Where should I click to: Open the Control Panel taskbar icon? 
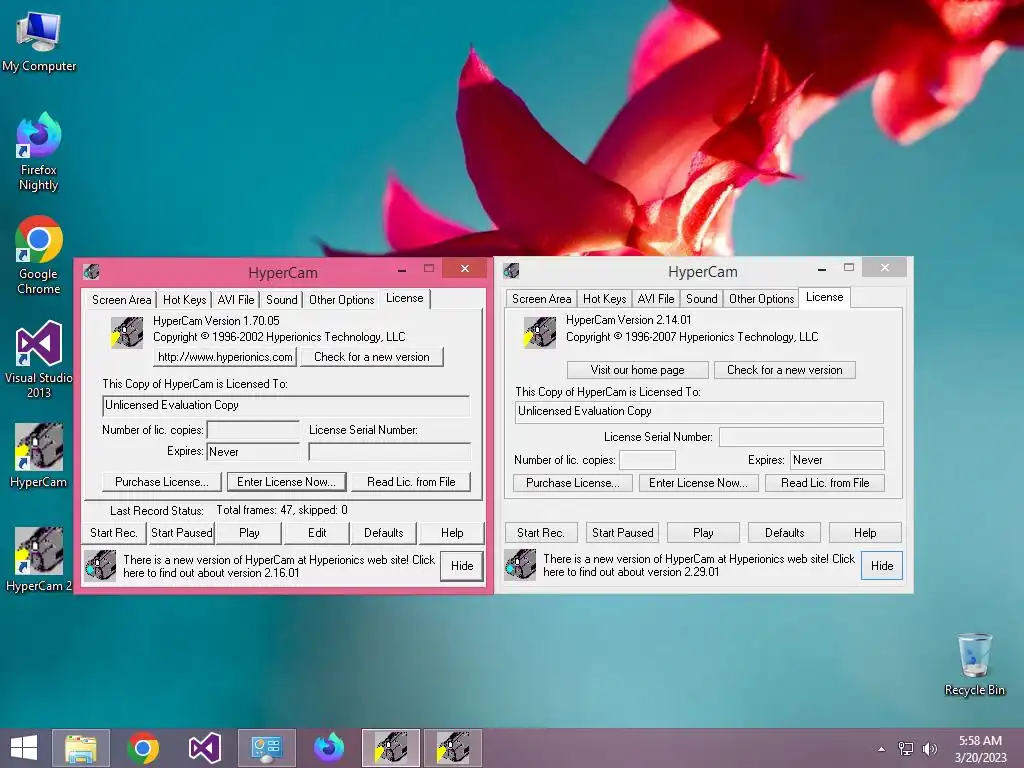coord(266,748)
